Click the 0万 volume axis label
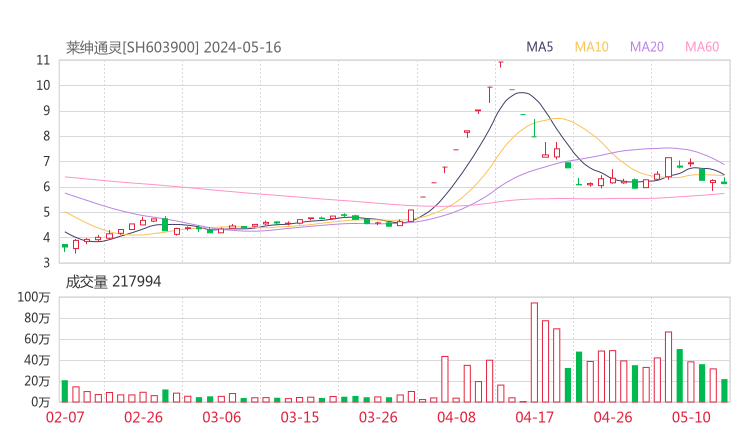 tap(40, 402)
